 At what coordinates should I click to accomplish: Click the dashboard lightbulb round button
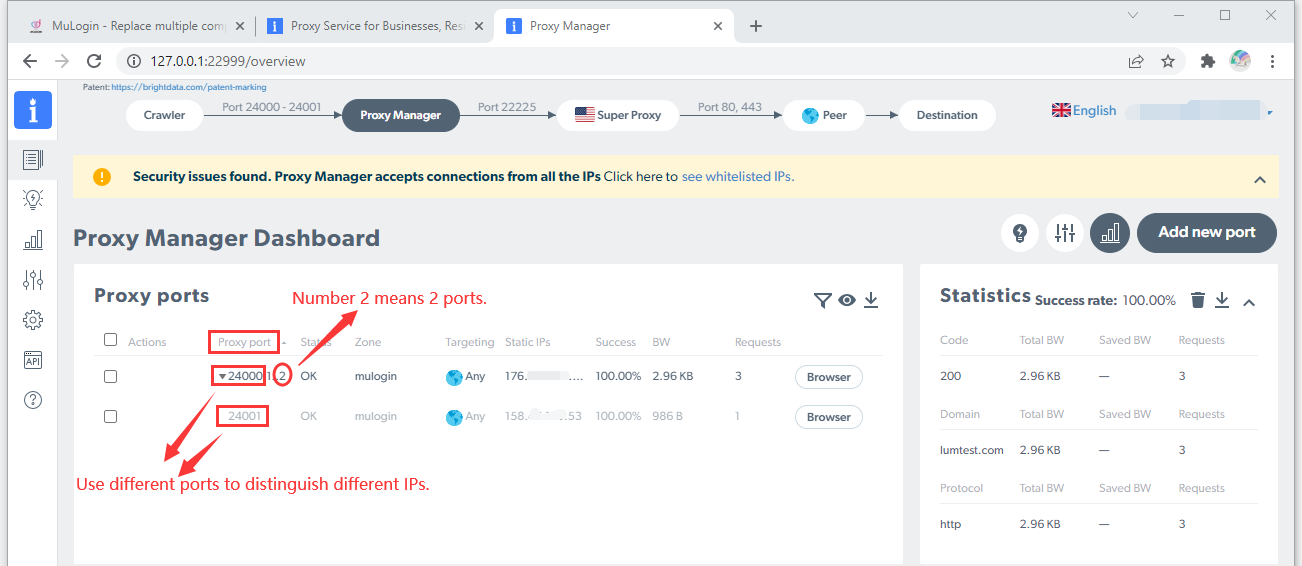pos(1020,233)
